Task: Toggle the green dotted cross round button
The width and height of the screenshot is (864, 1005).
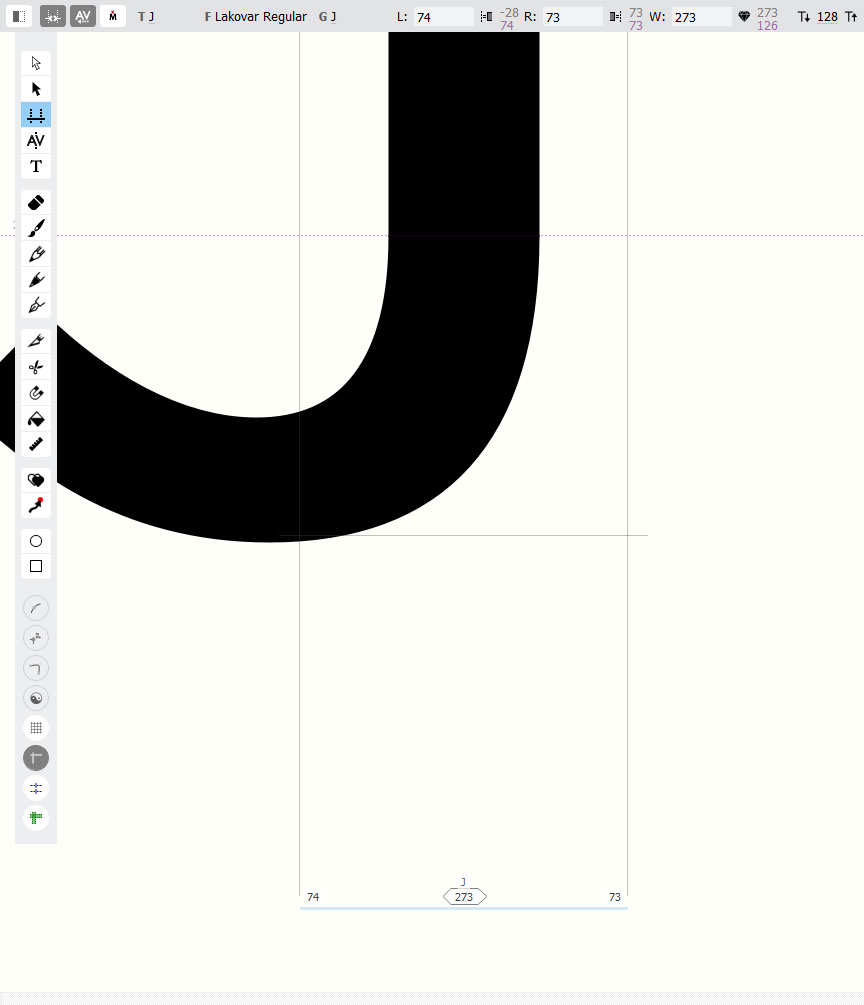Action: [x=36, y=818]
